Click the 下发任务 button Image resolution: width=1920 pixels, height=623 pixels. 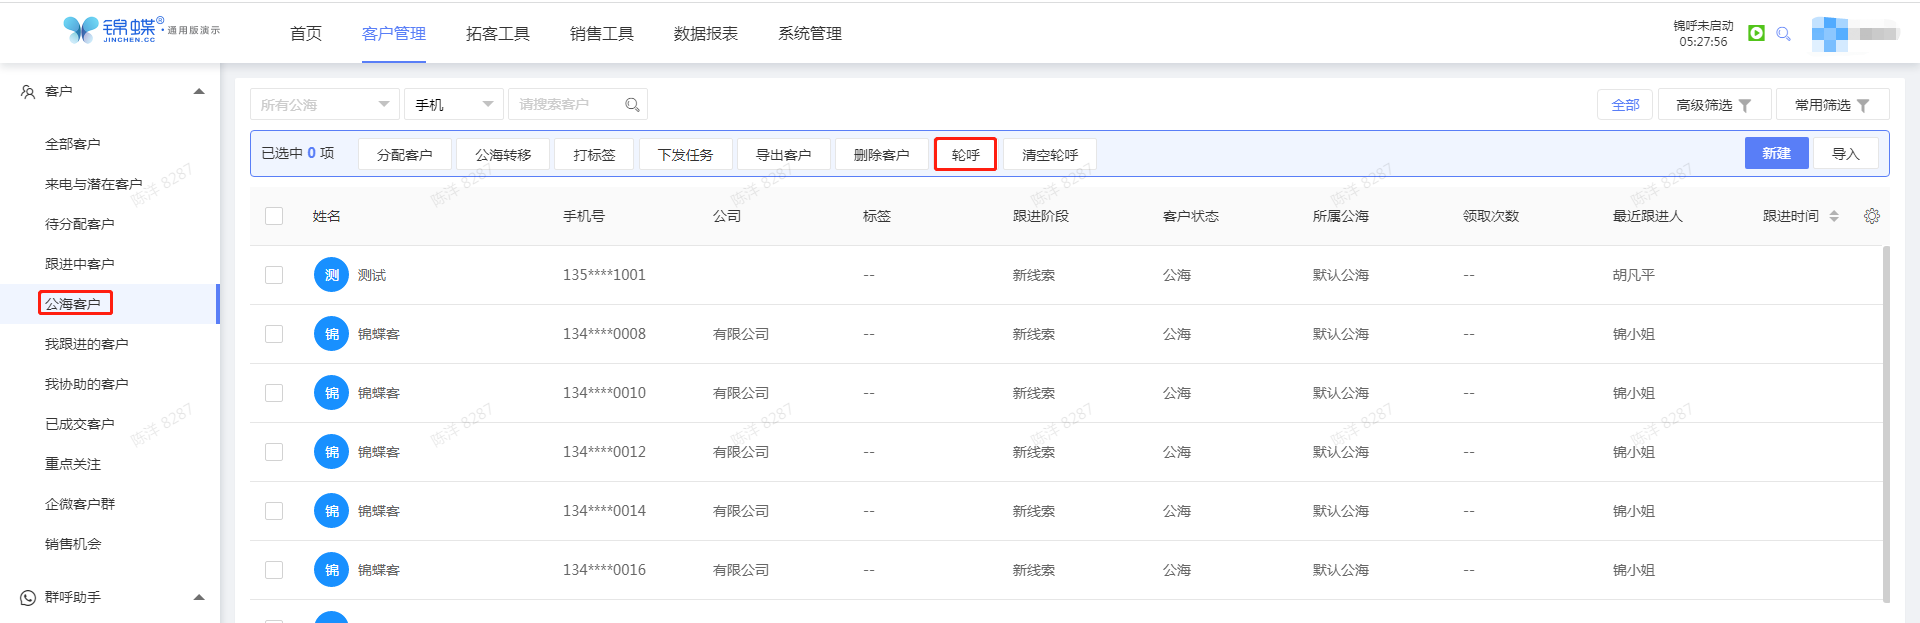point(686,154)
